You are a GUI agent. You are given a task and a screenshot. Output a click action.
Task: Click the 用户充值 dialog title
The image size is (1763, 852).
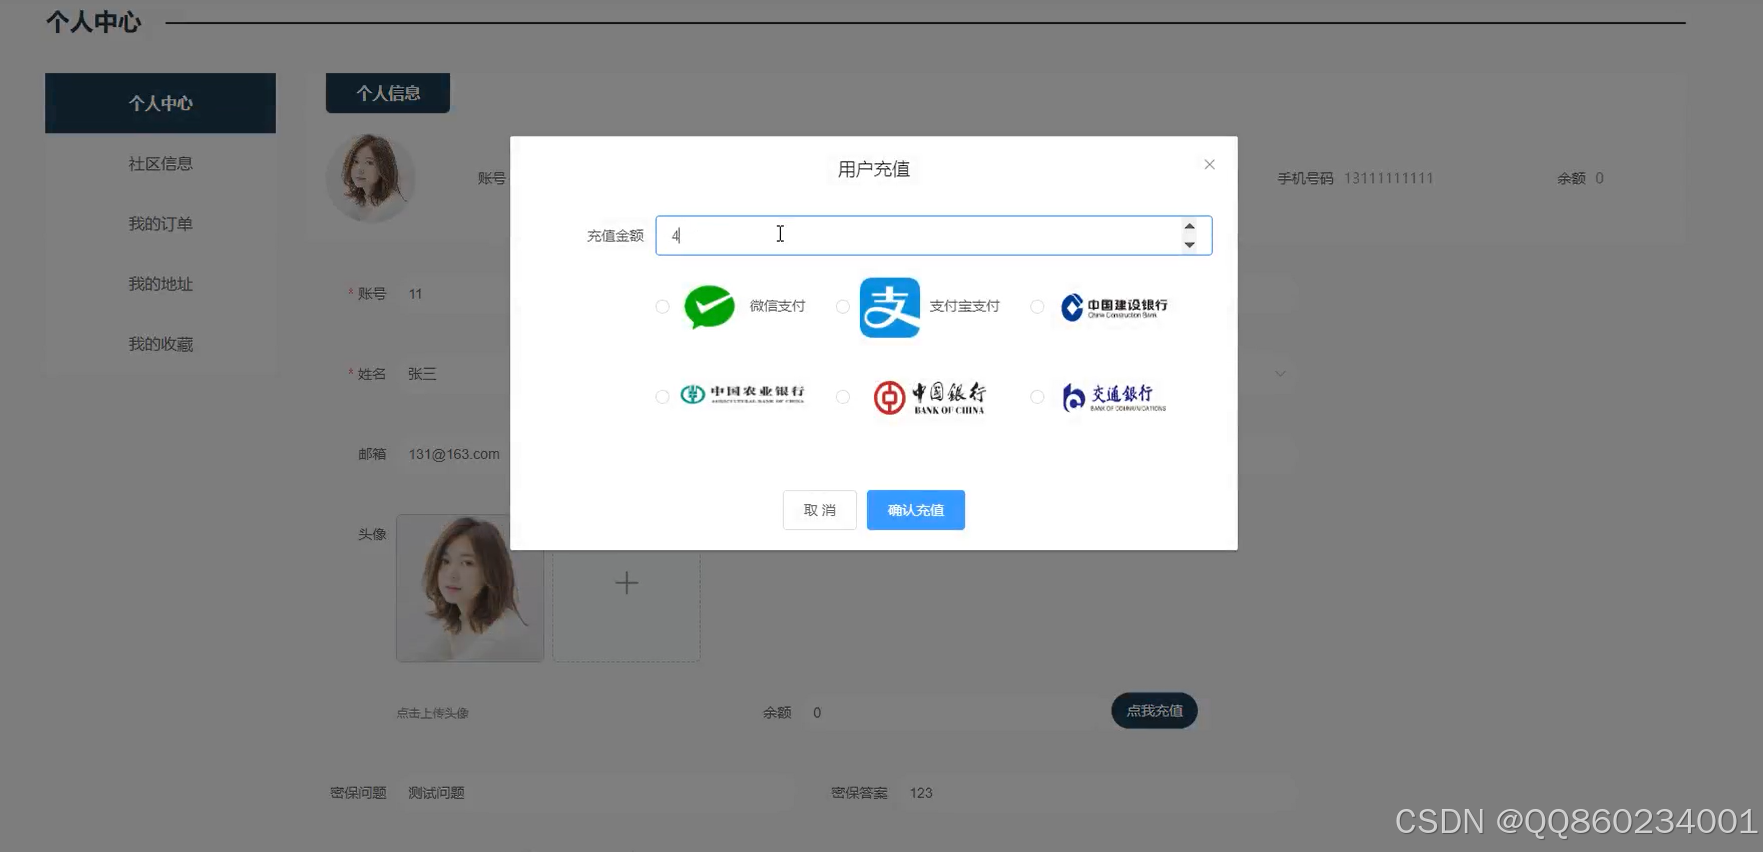pos(873,169)
